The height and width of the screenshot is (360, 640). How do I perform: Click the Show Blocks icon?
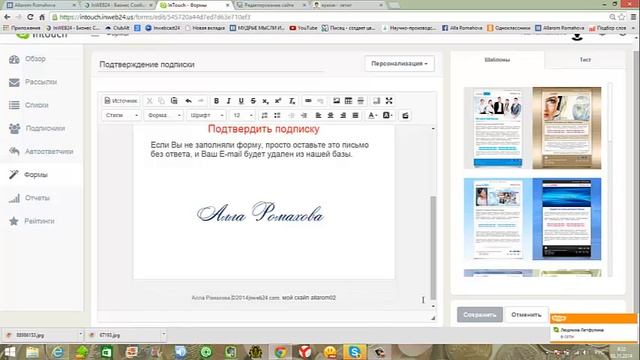tap(376, 101)
